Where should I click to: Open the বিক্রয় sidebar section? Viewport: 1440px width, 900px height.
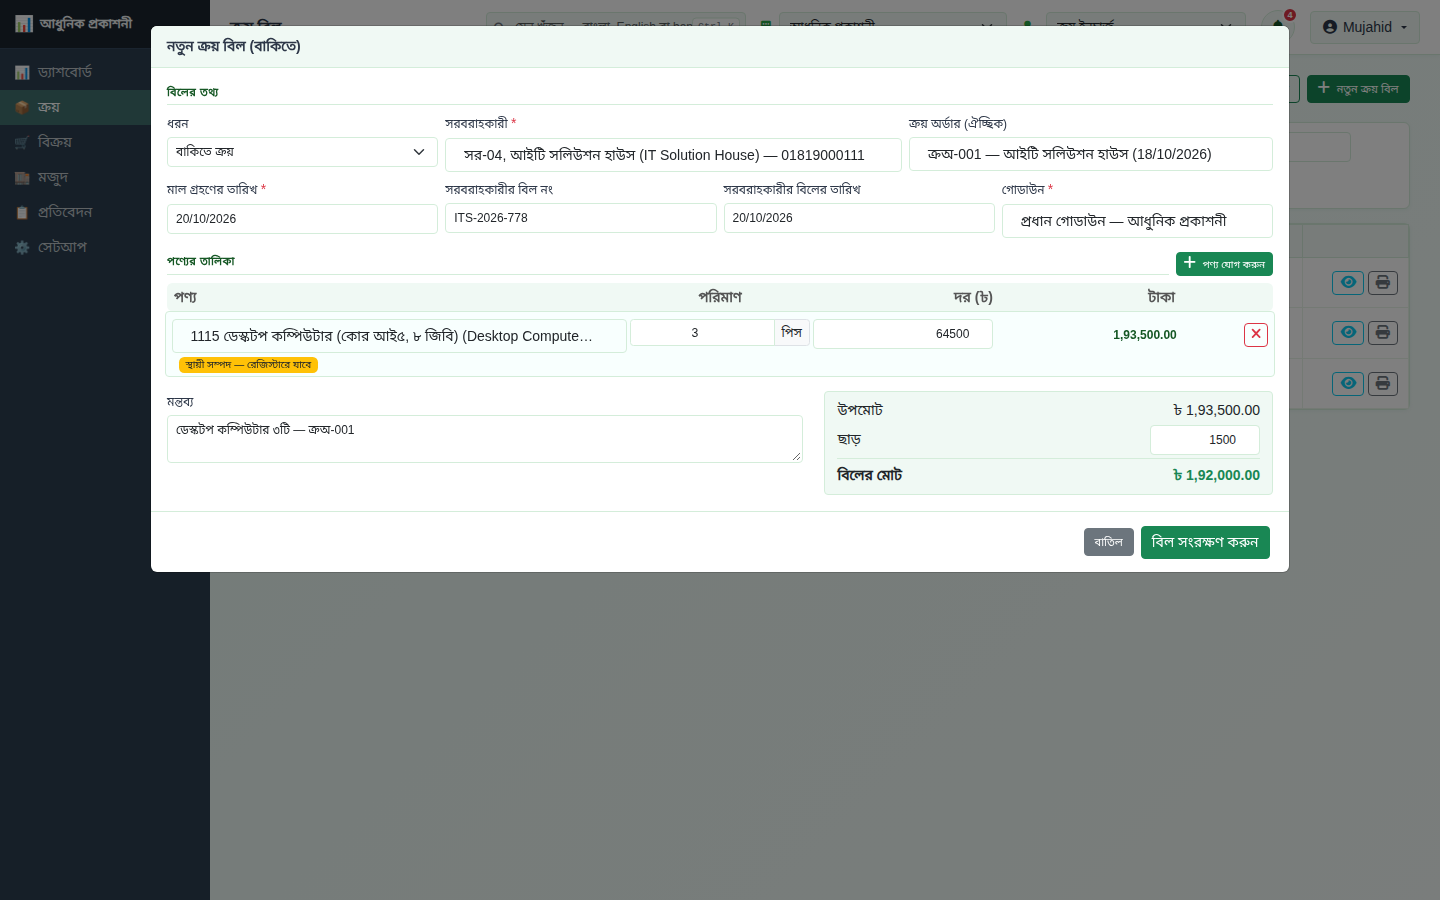[105, 142]
